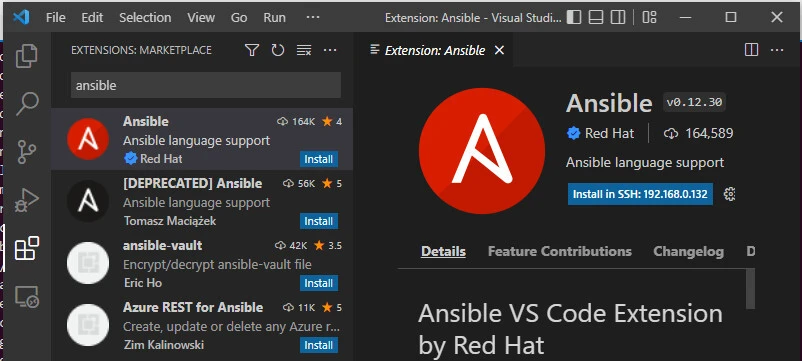The width and height of the screenshot is (802, 361).
Task: Select the [DEPRECATED] Ansible row title
Action: point(192,183)
